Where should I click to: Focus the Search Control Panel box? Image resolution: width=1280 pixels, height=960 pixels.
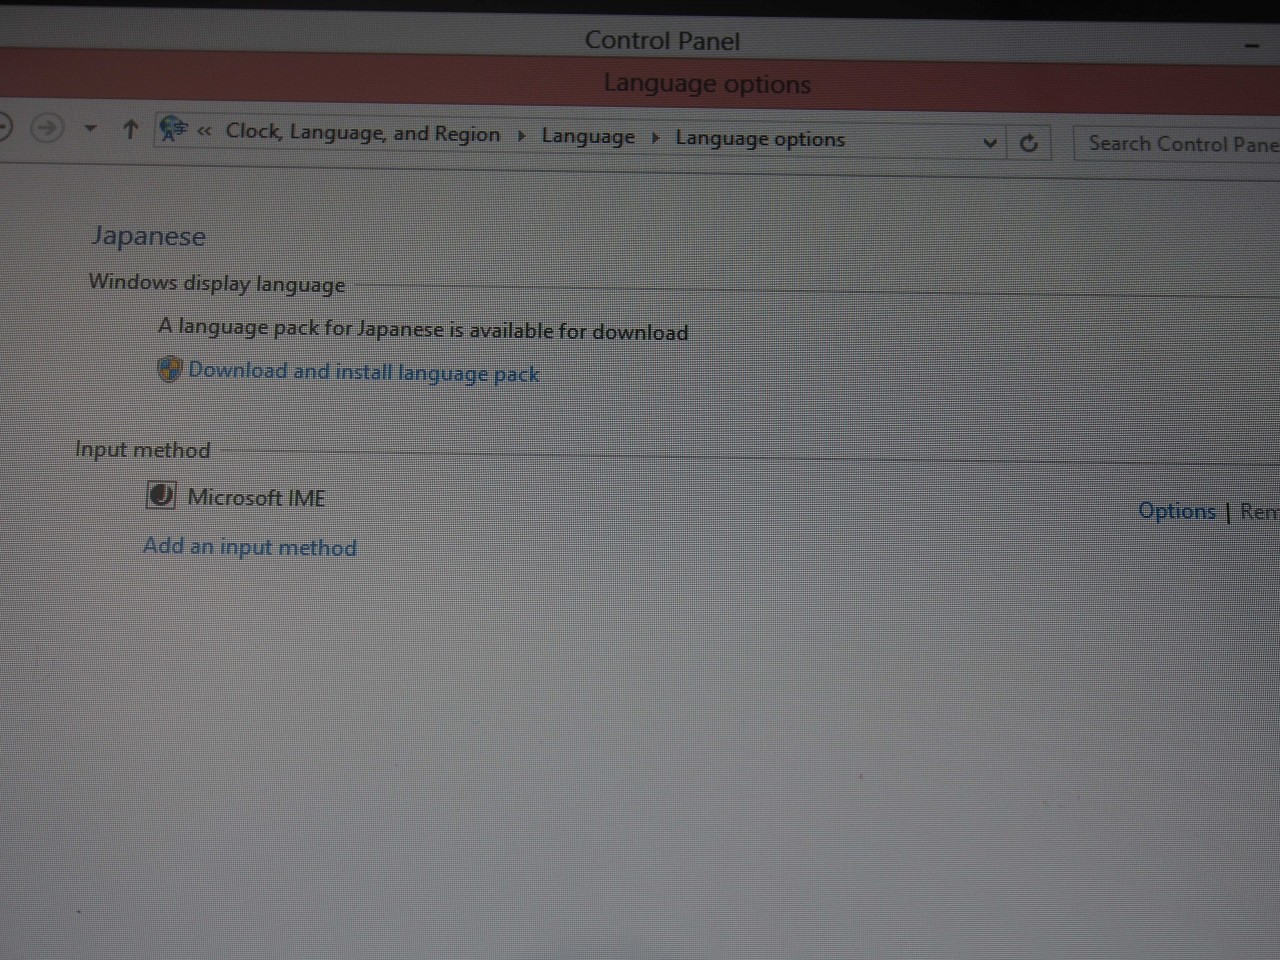pyautogui.click(x=1178, y=144)
